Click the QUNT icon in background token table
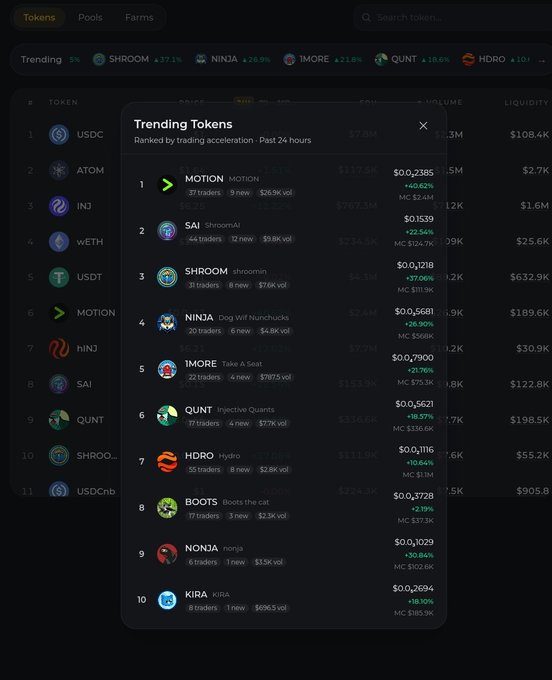Viewport: 552px width, 680px height. click(59, 420)
